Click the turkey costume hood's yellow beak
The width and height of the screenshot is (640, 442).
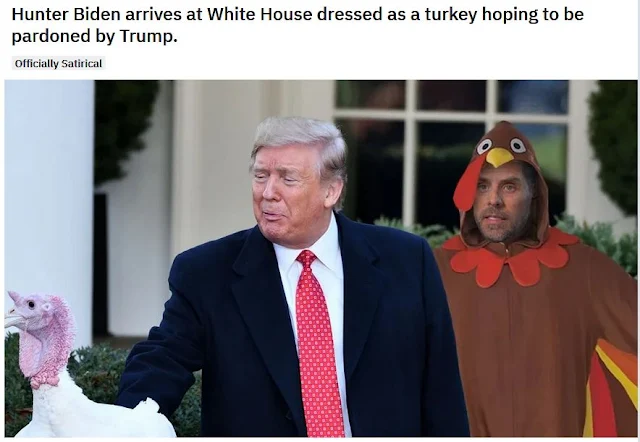[x=499, y=157]
